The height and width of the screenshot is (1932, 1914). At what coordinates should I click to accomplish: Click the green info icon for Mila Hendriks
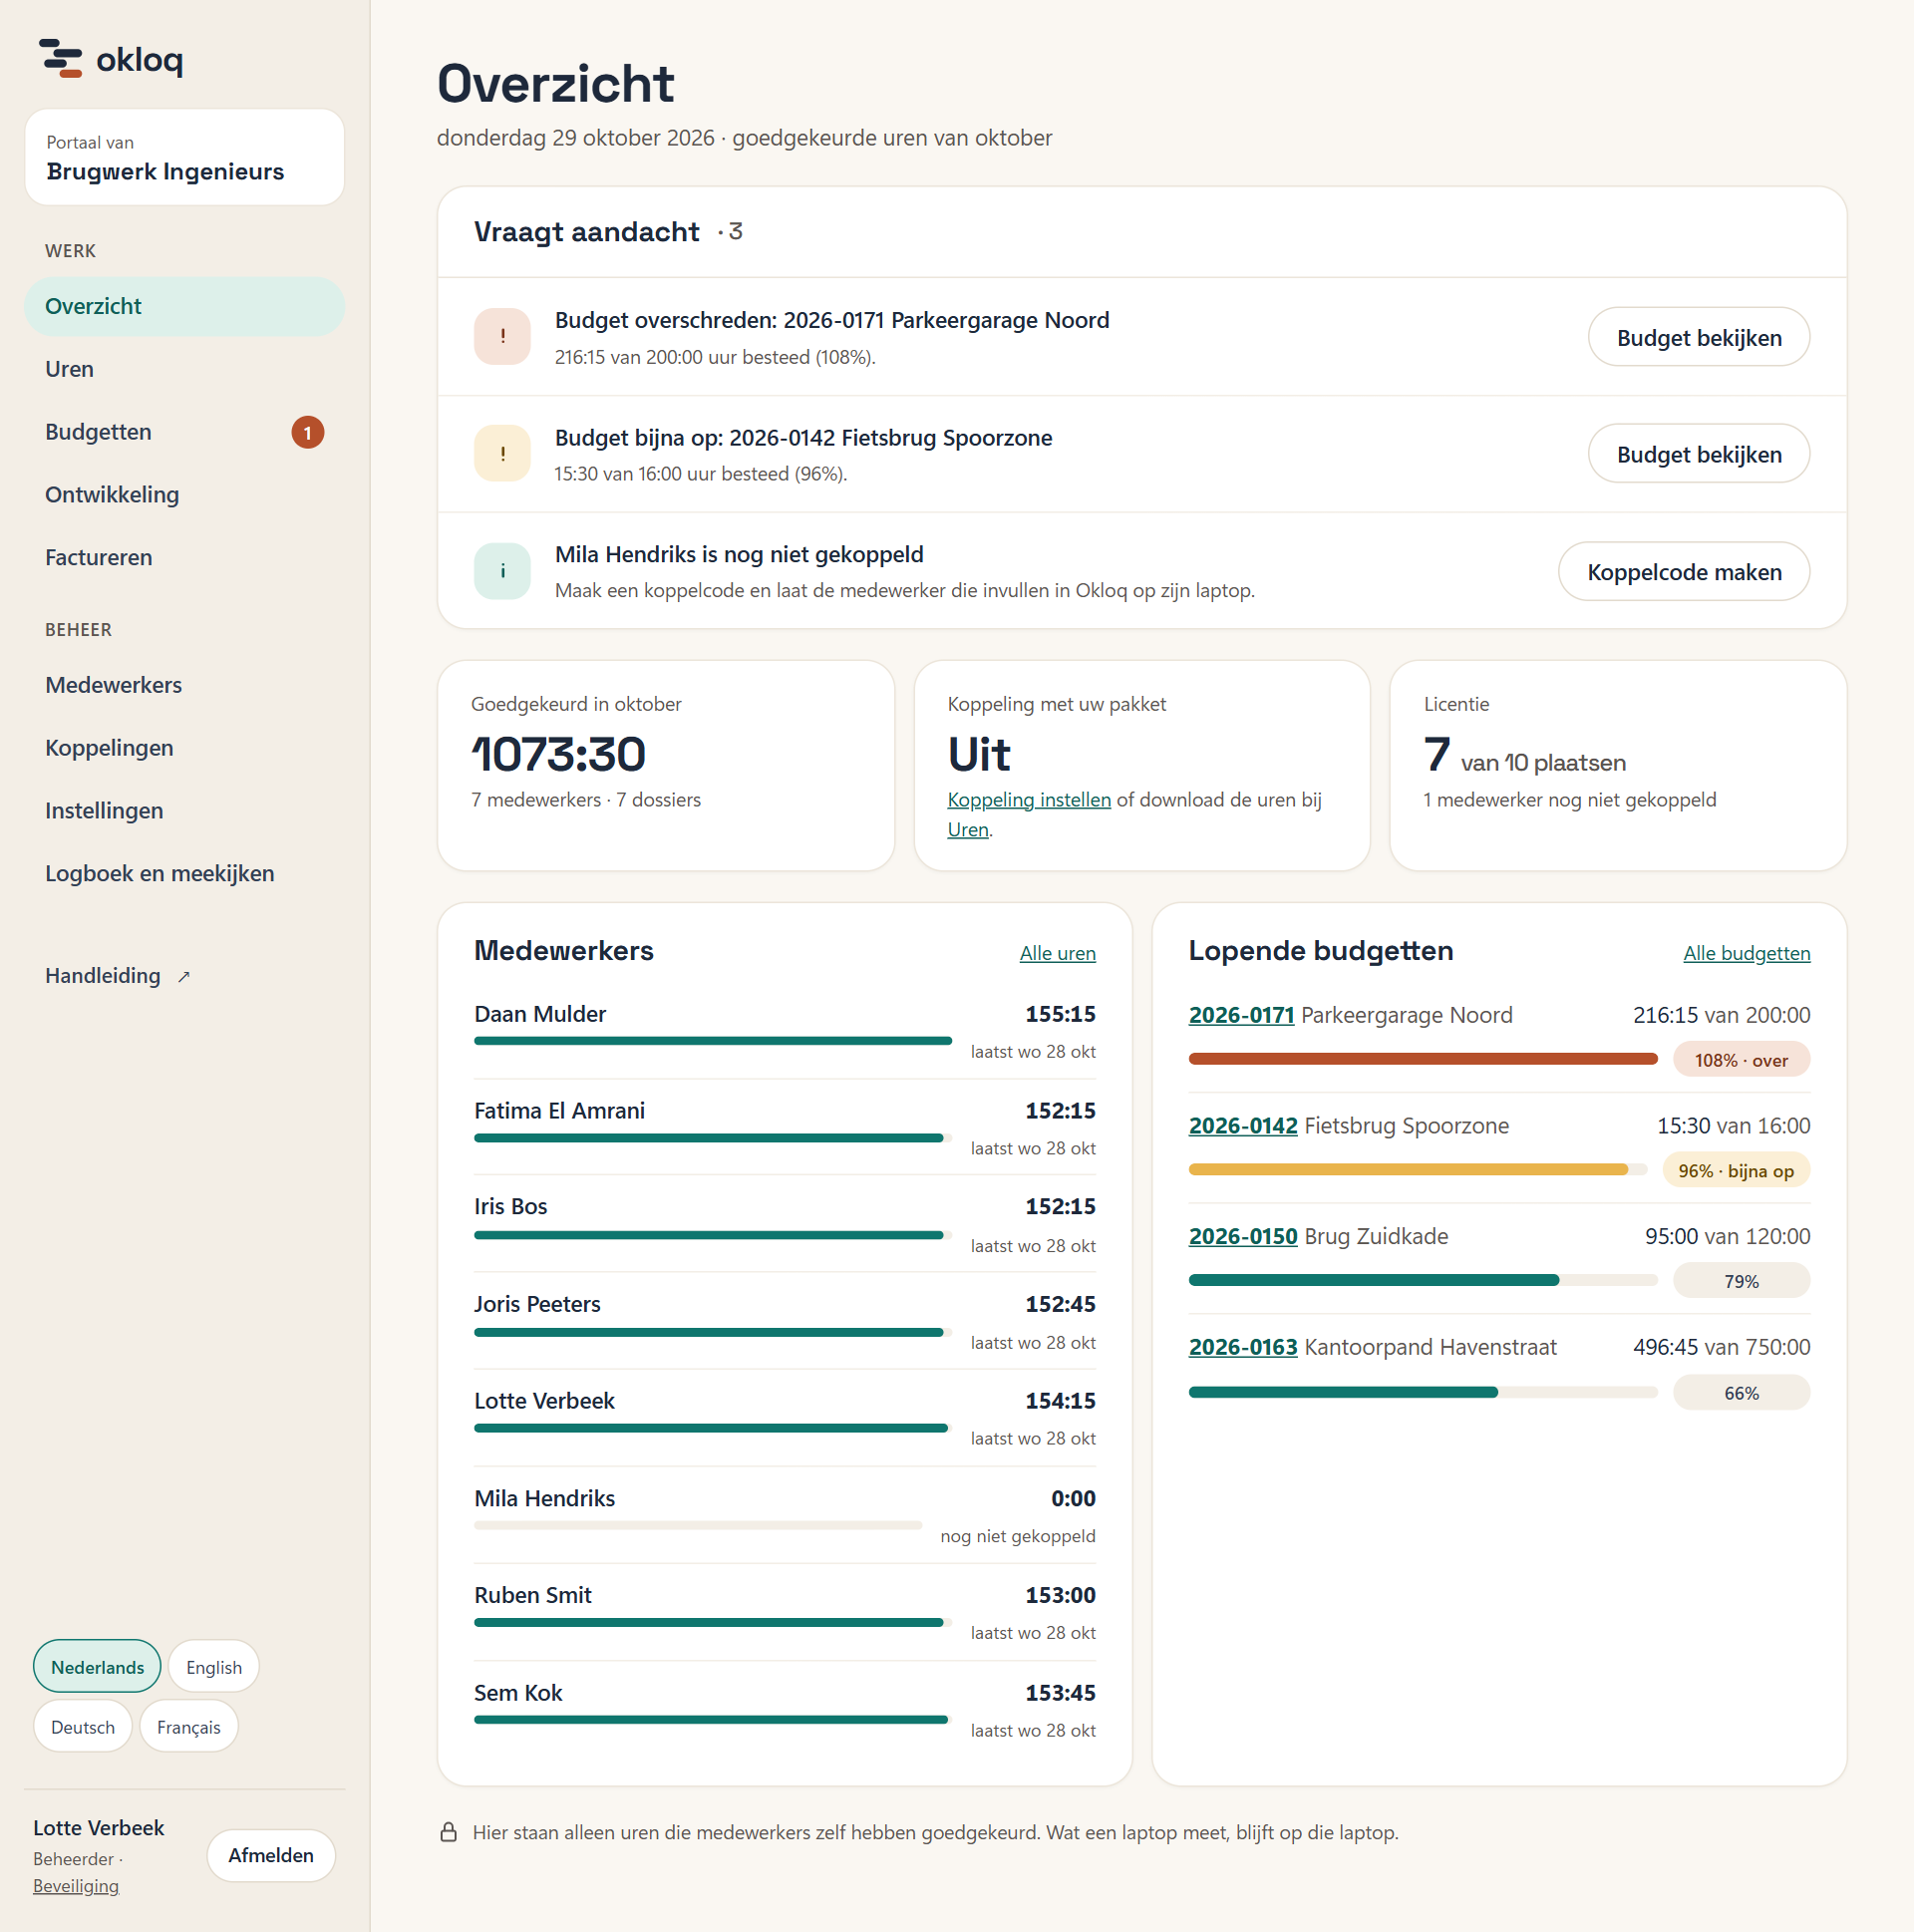tap(502, 571)
